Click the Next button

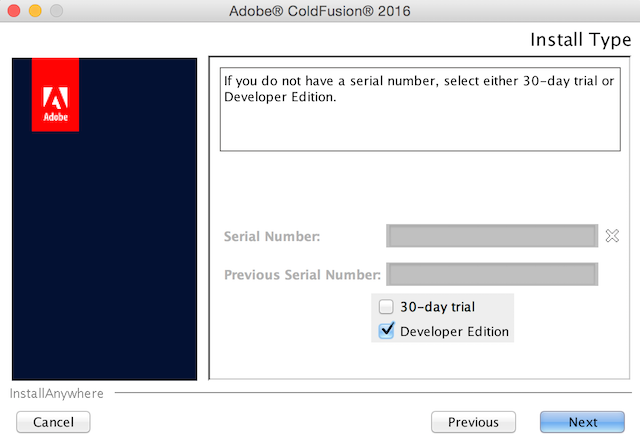pyautogui.click(x=582, y=422)
